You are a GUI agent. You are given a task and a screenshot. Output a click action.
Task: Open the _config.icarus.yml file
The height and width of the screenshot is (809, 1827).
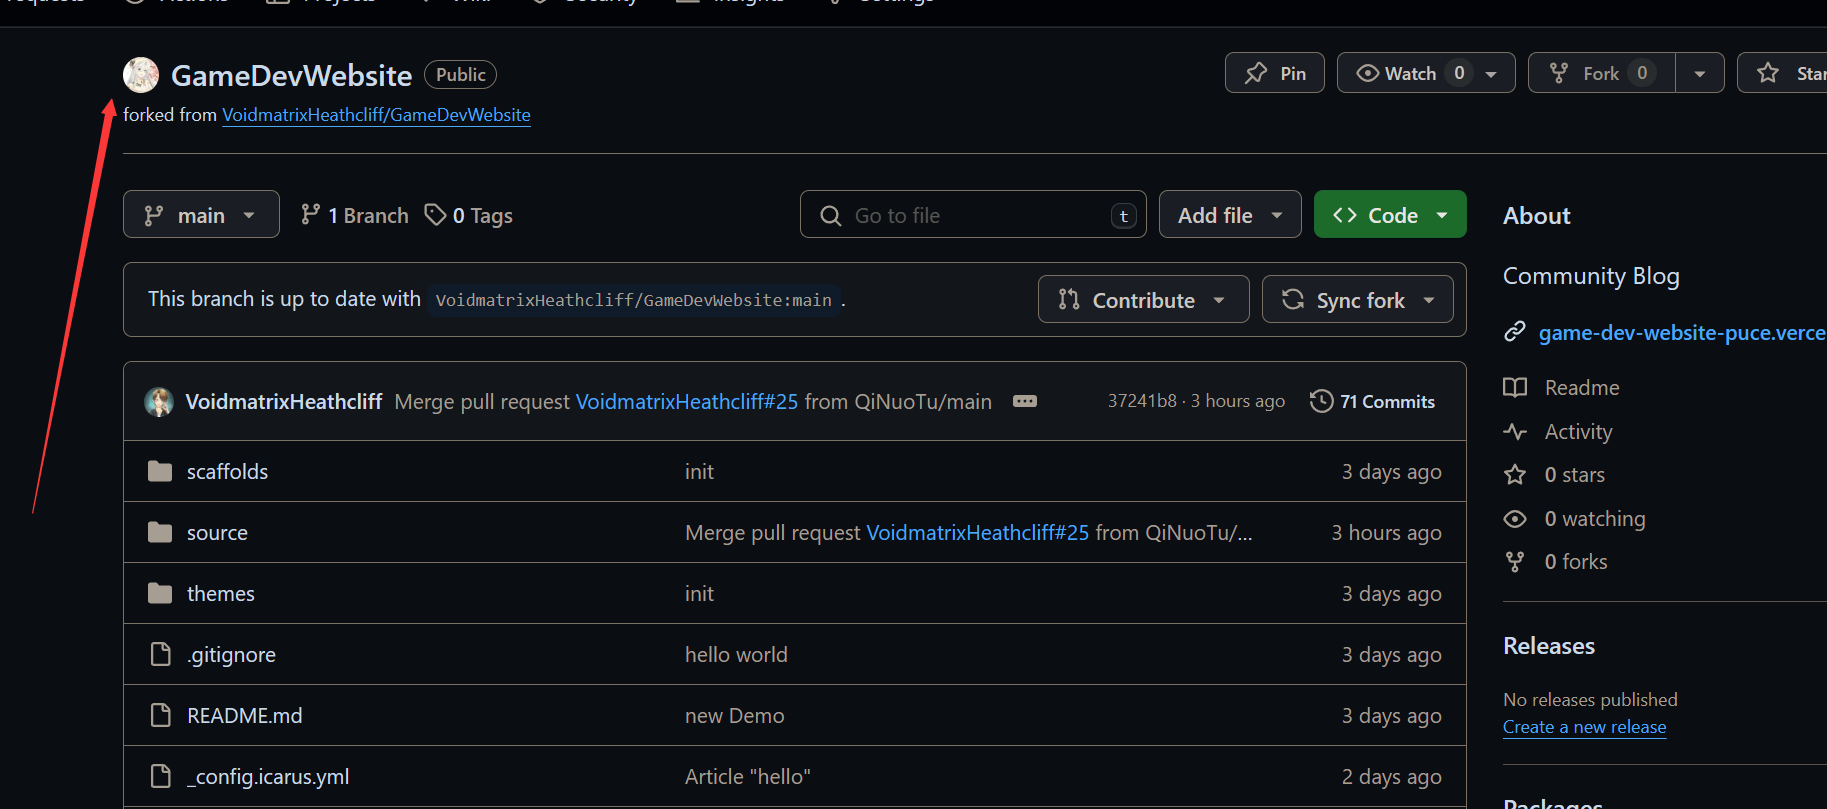(x=268, y=776)
